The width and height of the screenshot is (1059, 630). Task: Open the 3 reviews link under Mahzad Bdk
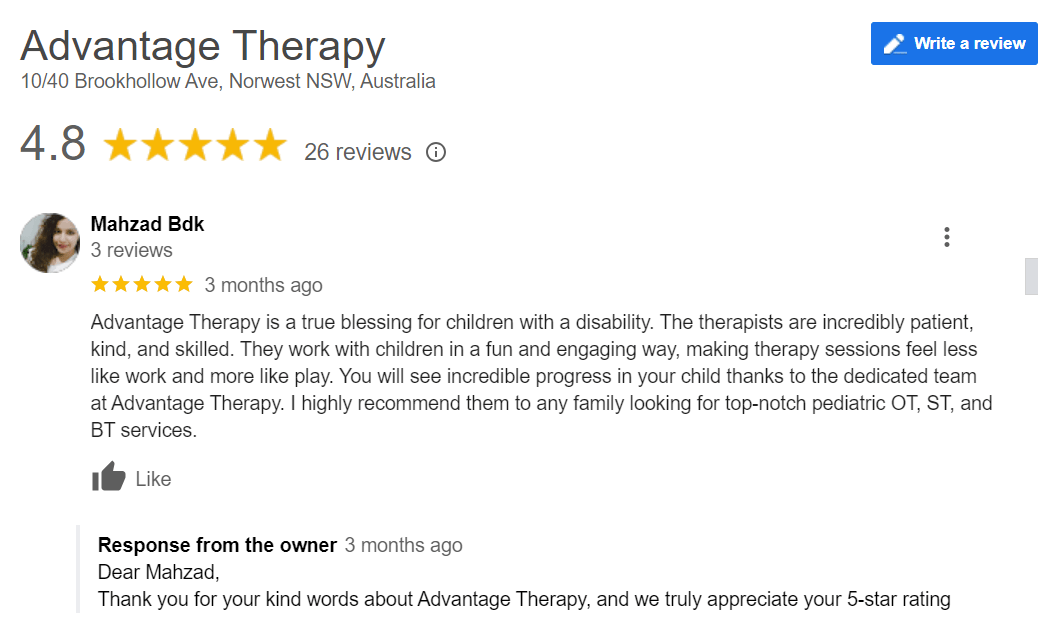pyautogui.click(x=131, y=250)
